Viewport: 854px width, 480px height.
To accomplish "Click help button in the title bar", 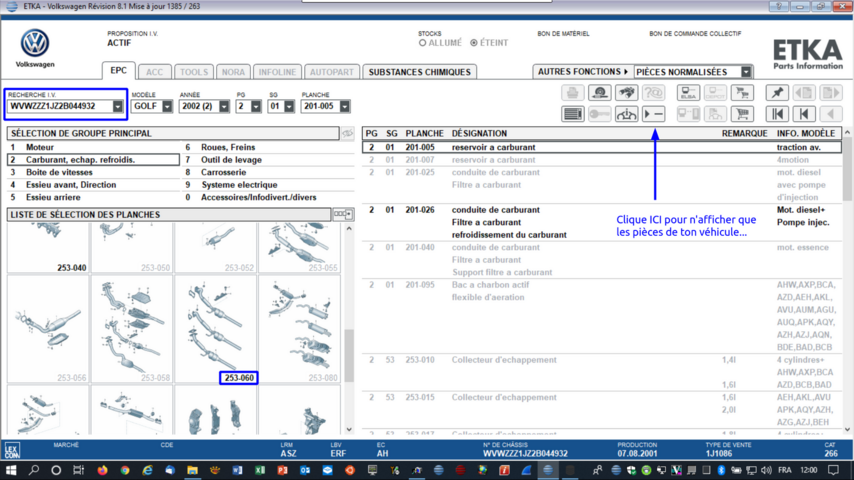I will tap(778, 7).
